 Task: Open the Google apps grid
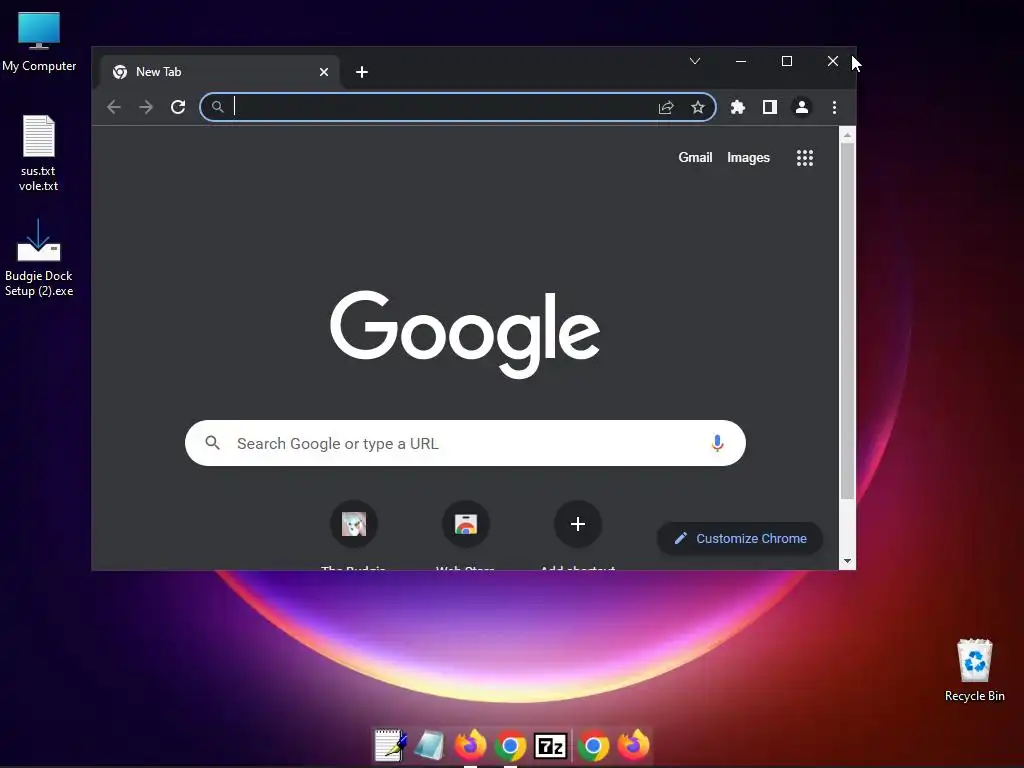805,157
